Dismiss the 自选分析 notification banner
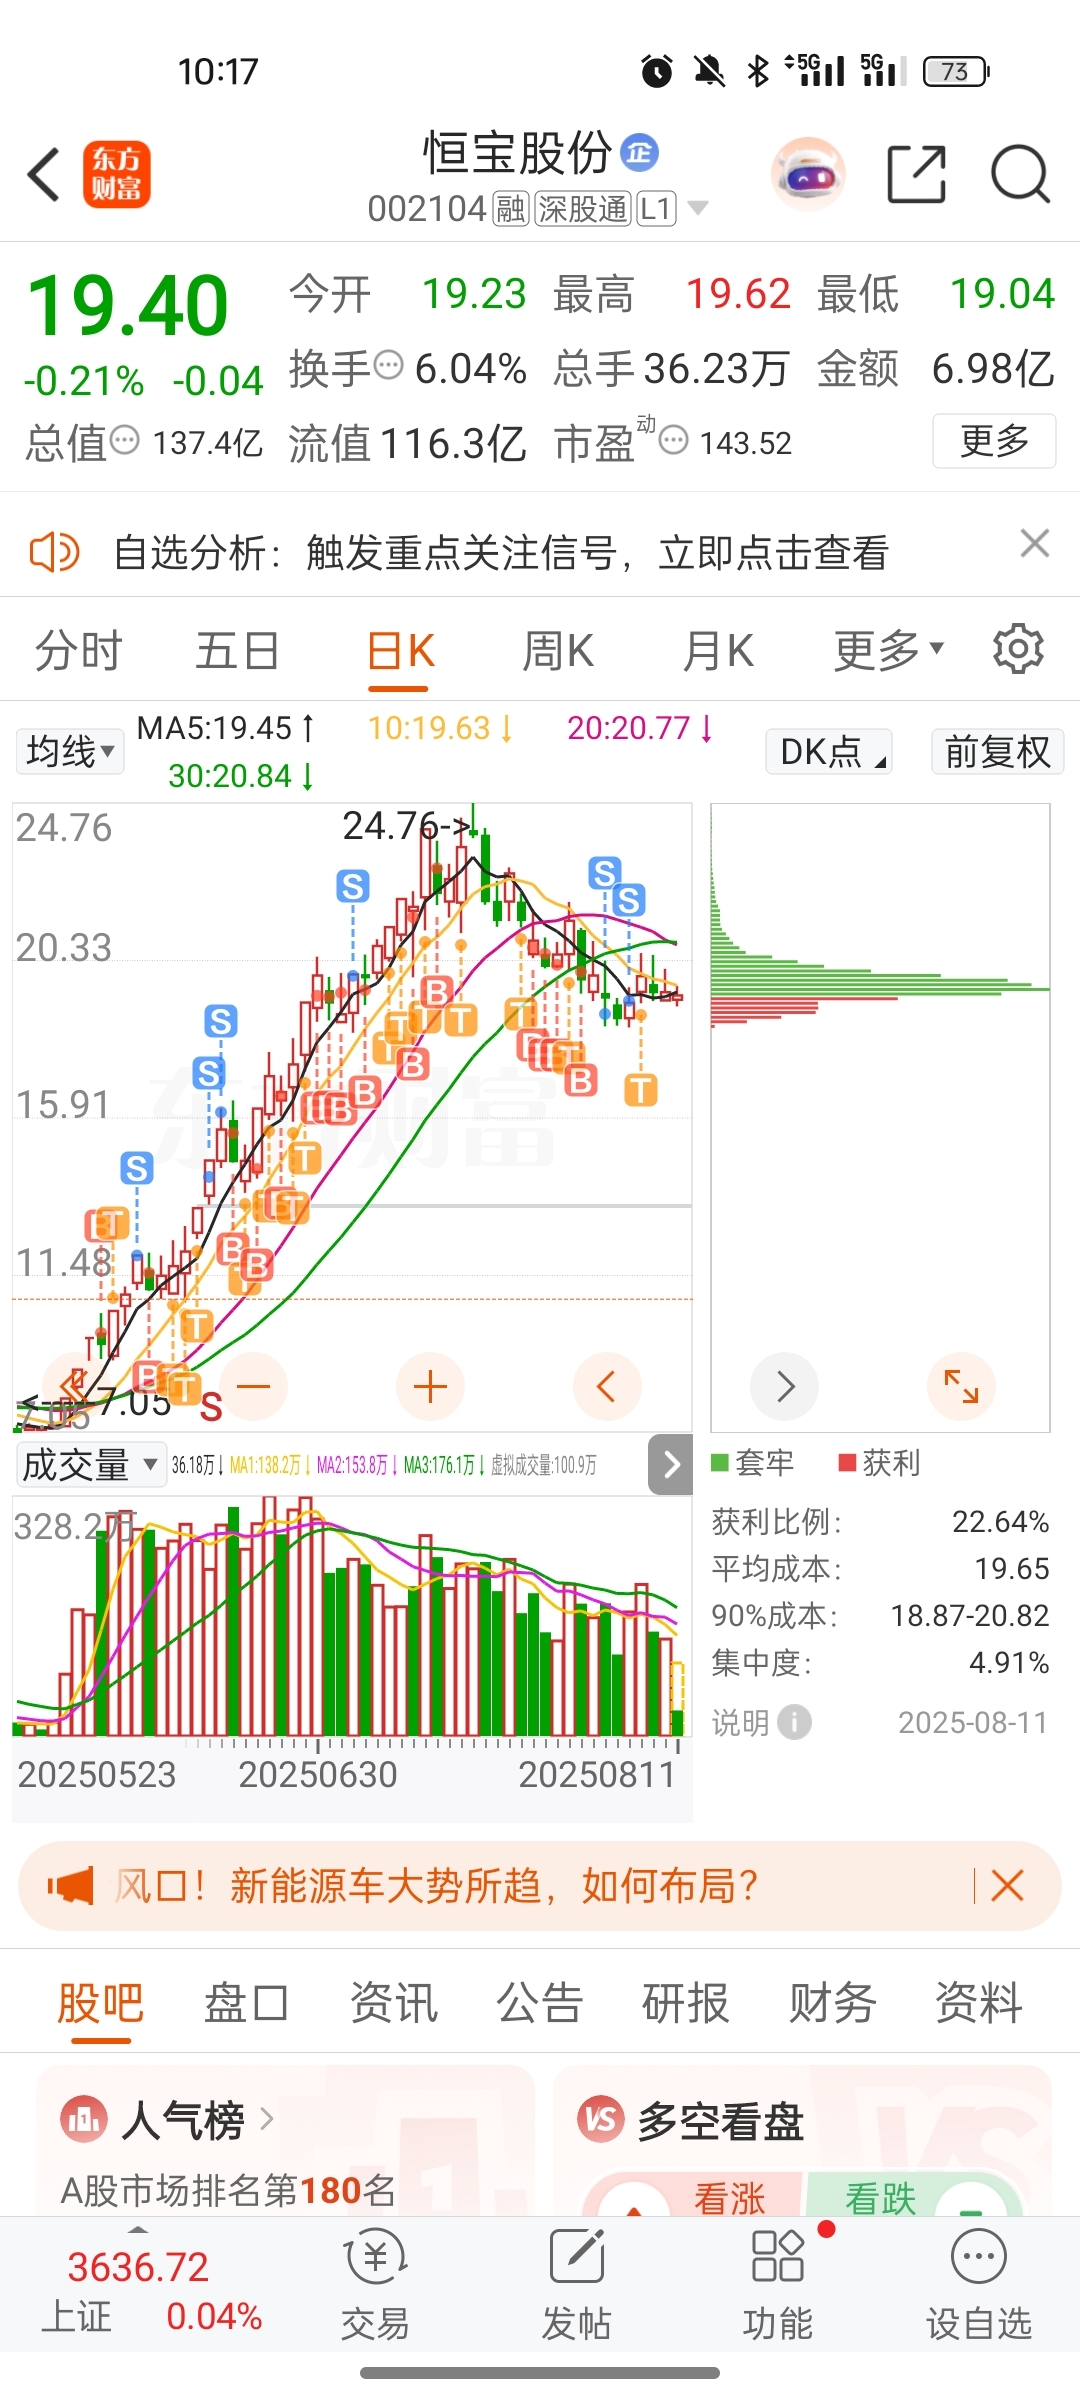Viewport: 1080px width, 2400px height. [x=1035, y=543]
